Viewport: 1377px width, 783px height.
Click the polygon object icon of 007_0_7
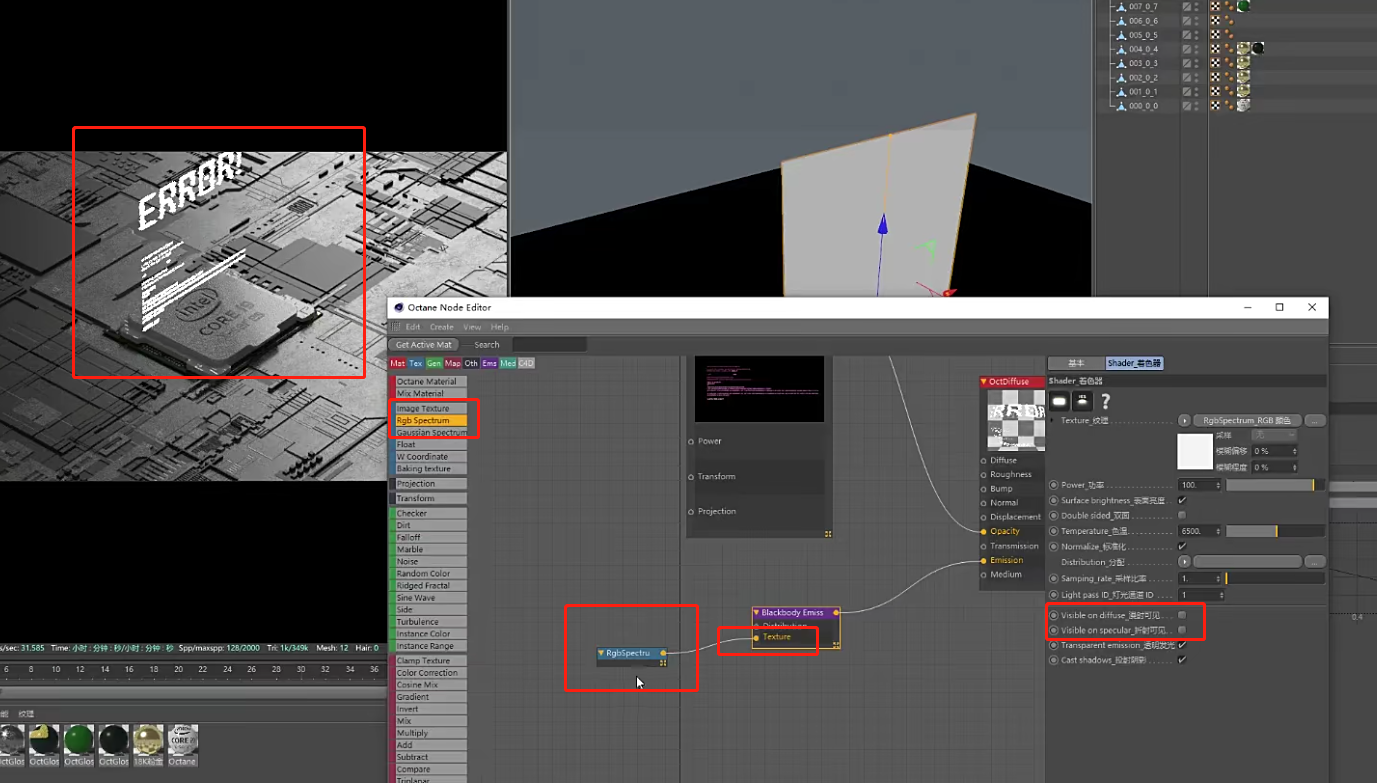coord(1121,7)
